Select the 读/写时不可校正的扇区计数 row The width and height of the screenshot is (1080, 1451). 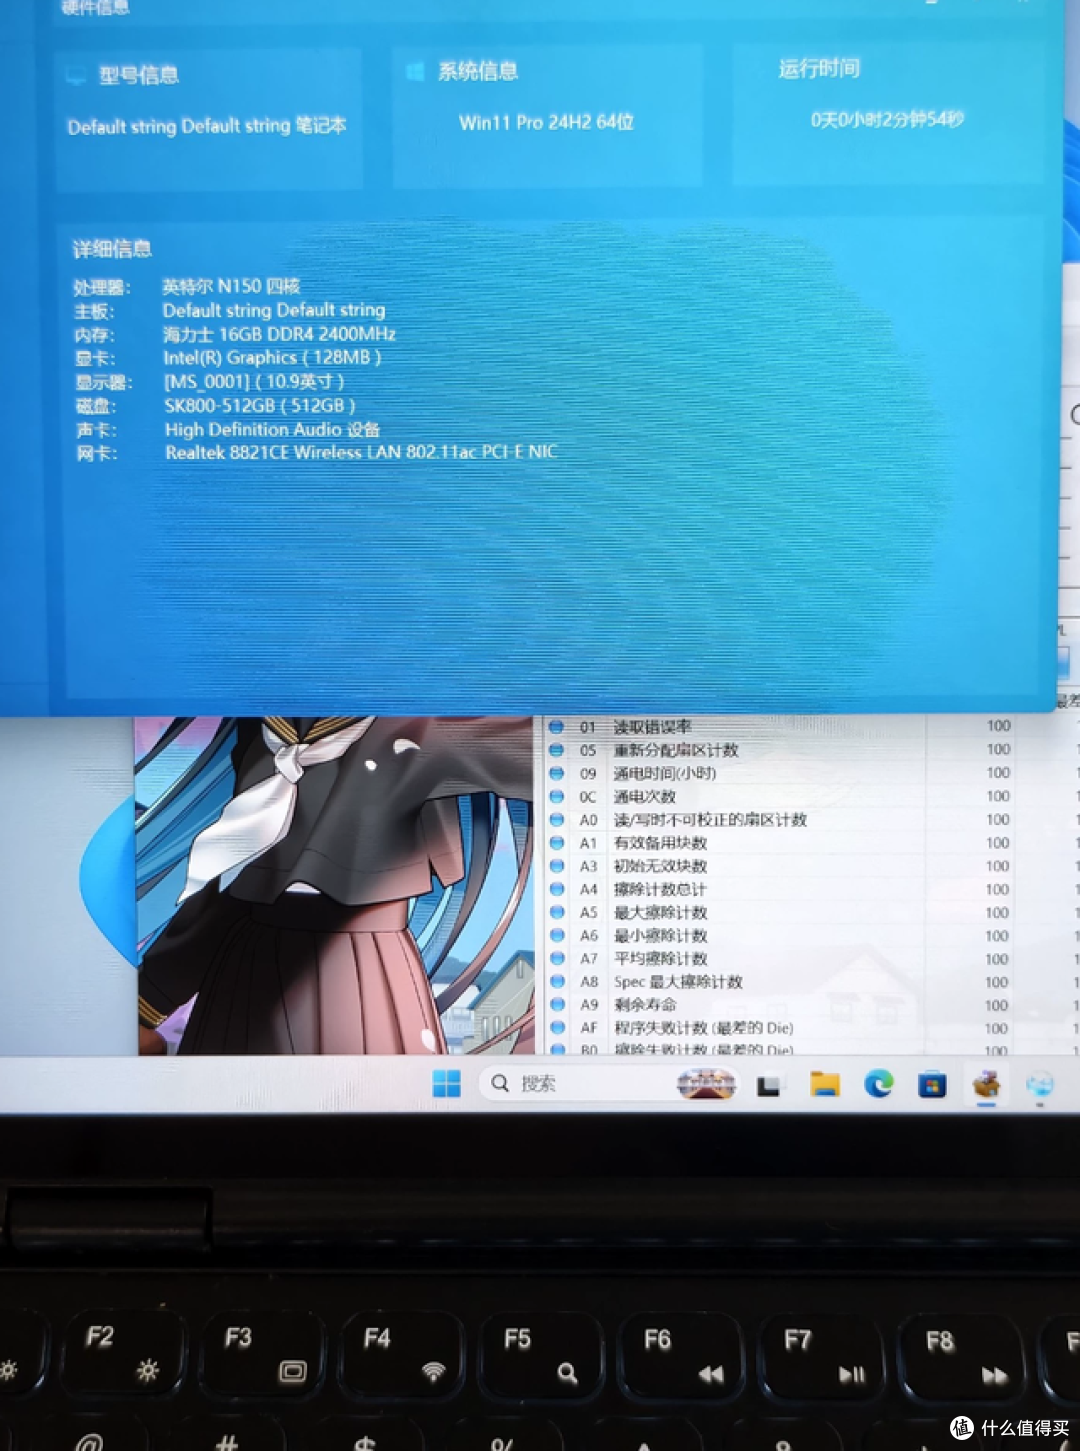click(810, 819)
